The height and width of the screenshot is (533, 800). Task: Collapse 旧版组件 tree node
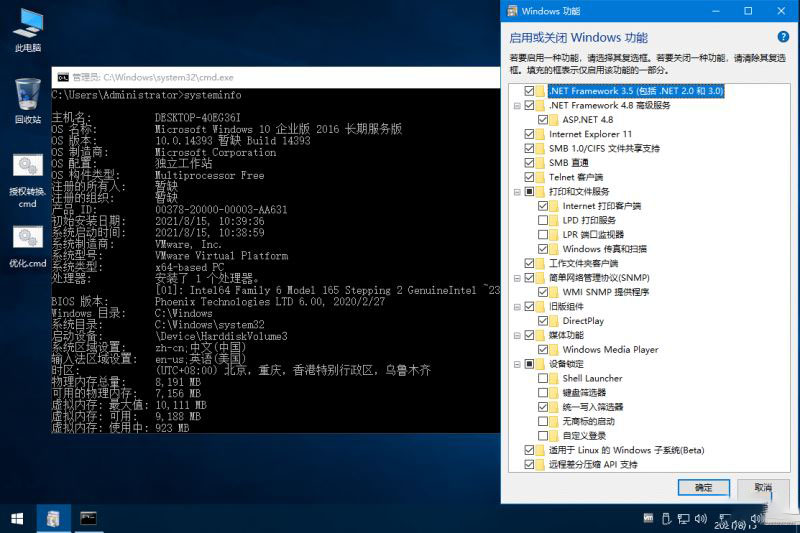click(517, 307)
